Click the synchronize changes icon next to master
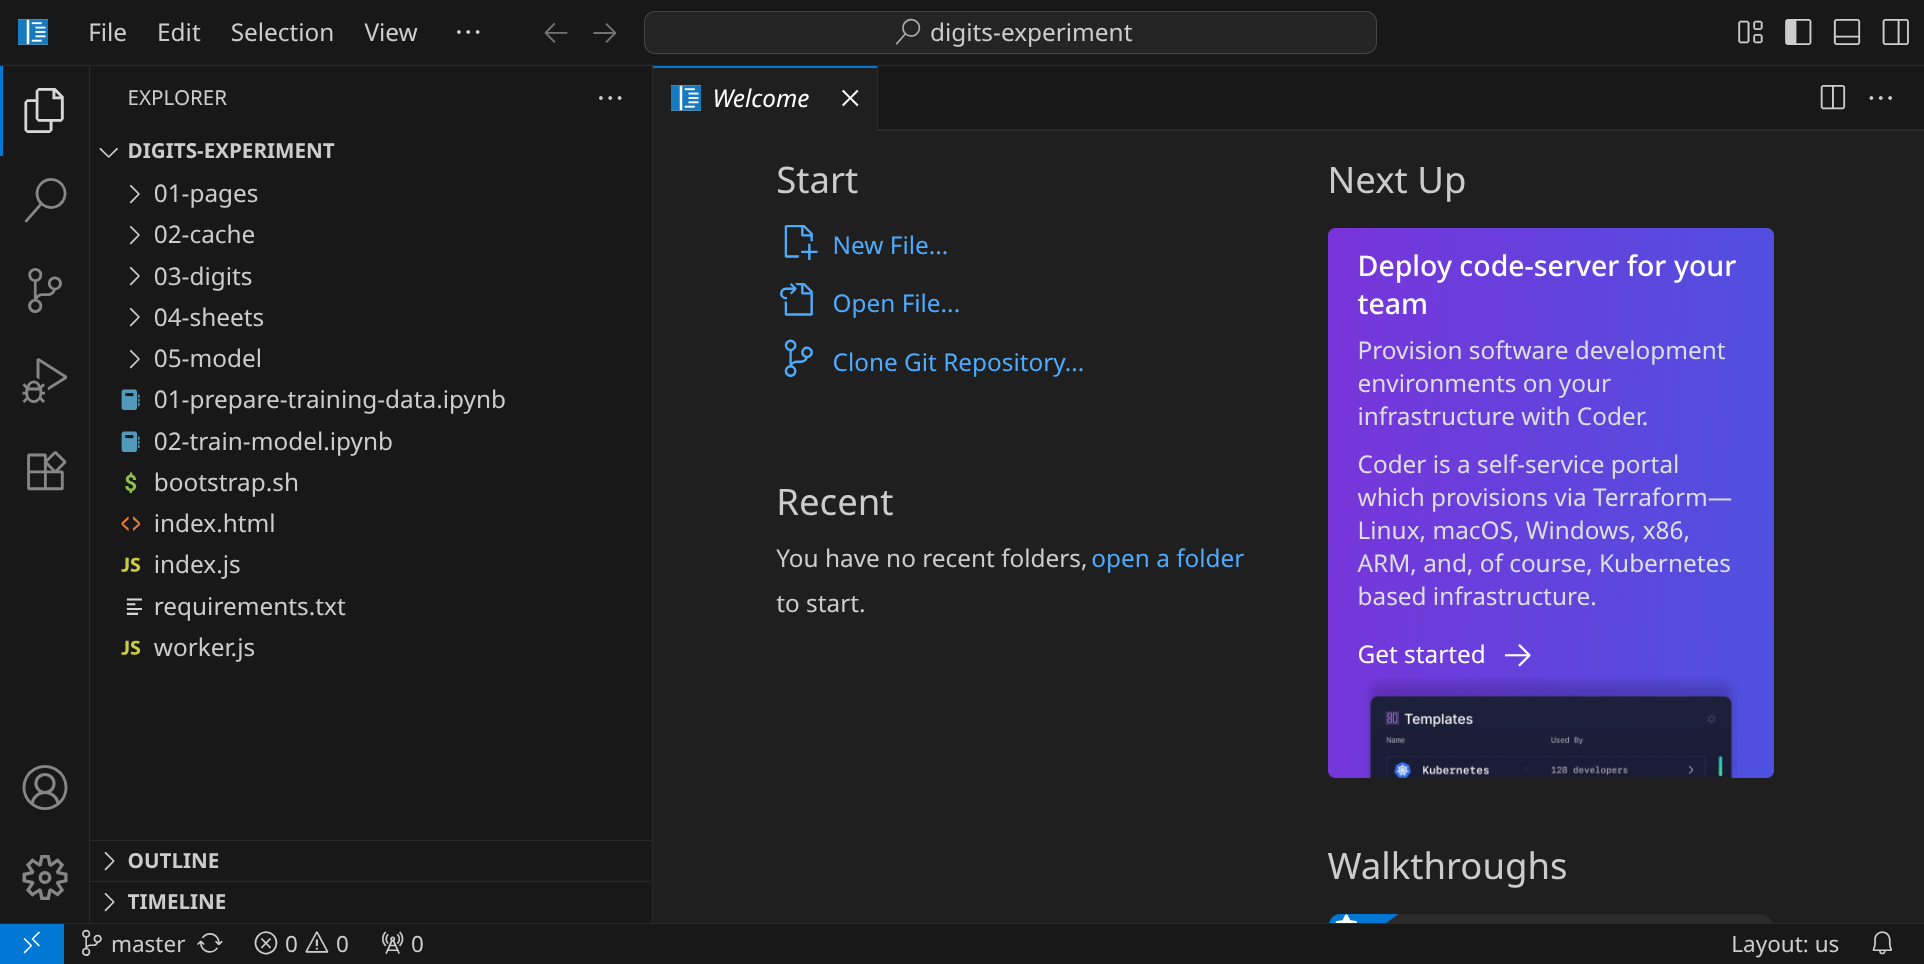1924x964 pixels. click(210, 944)
